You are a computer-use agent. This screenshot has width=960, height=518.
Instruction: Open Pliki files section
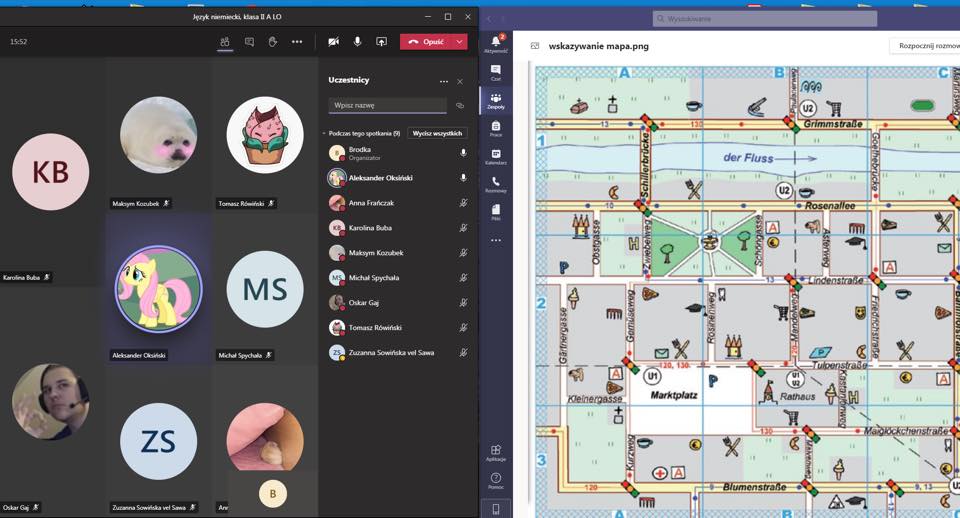(x=496, y=212)
